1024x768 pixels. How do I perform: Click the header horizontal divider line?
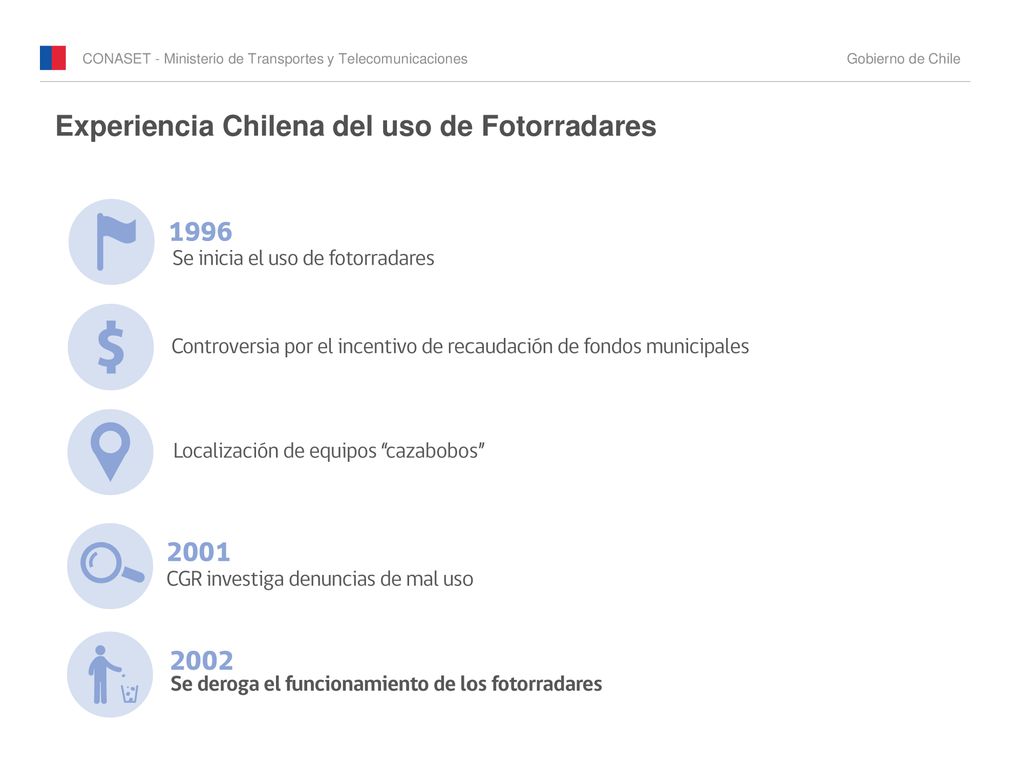point(505,82)
